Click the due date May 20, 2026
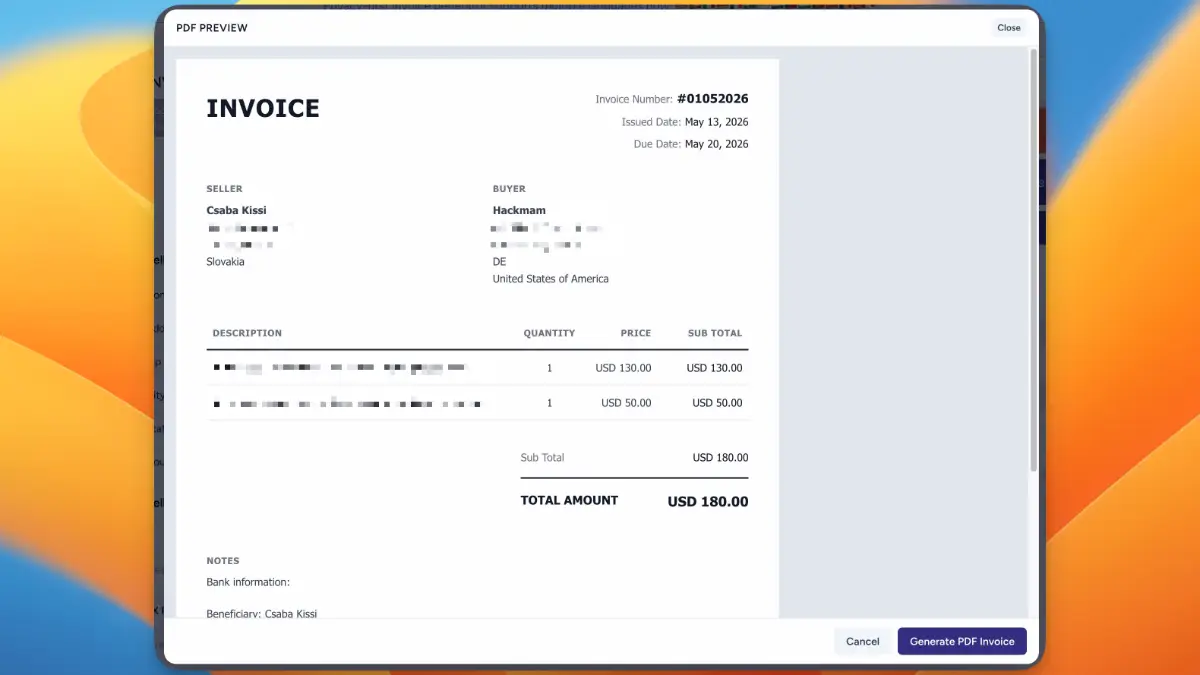This screenshot has width=1200, height=675. pos(716,144)
